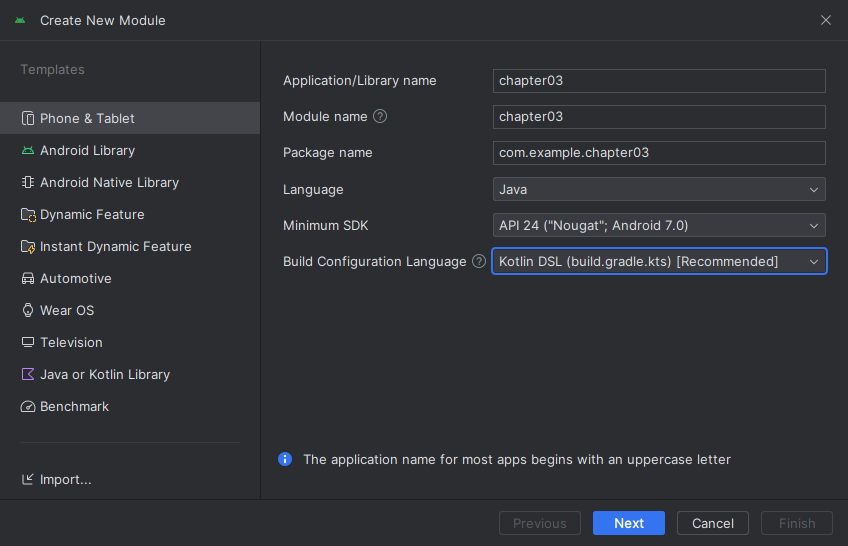Select the Instant Dynamic Feature icon
This screenshot has width=848, height=546.
(x=28, y=247)
